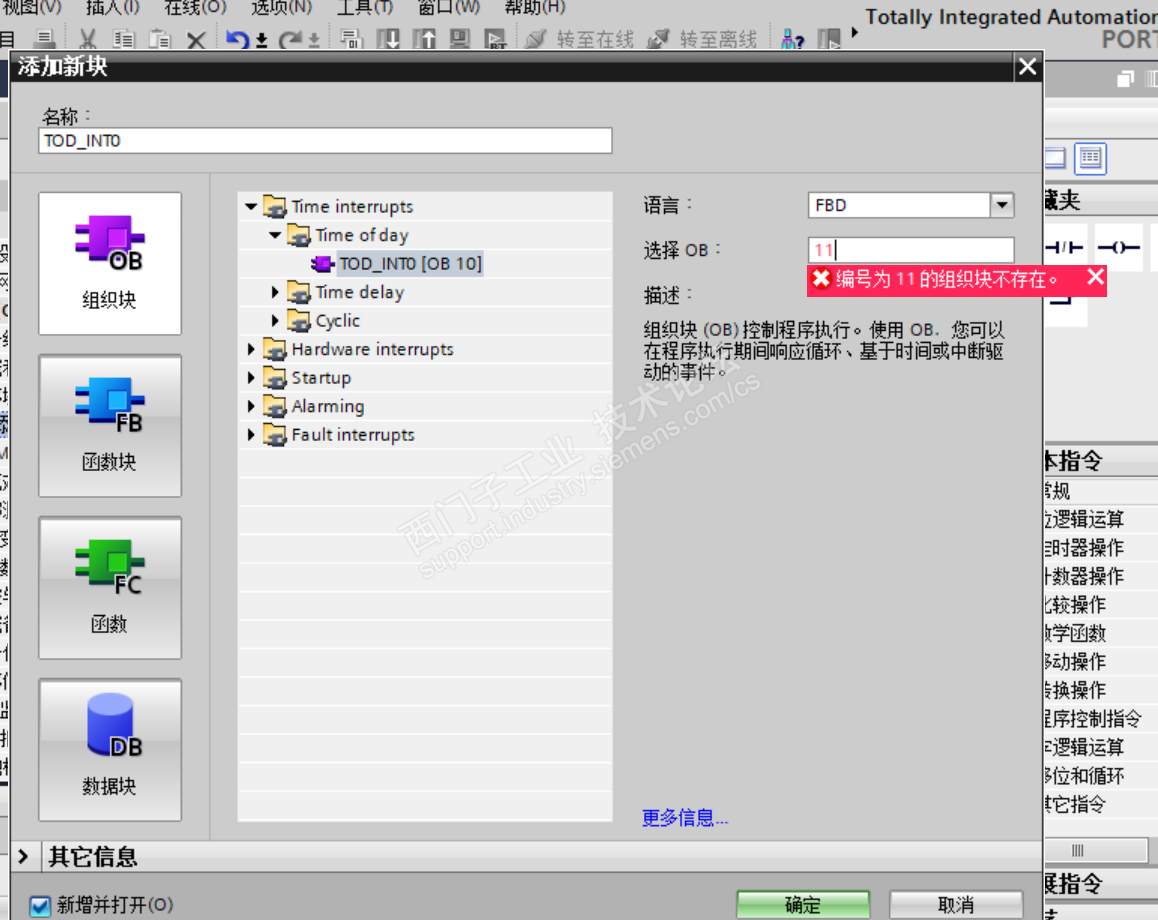This screenshot has width=1158, height=920.
Task: Close the Add new block dialog
Action: pos(1027,67)
